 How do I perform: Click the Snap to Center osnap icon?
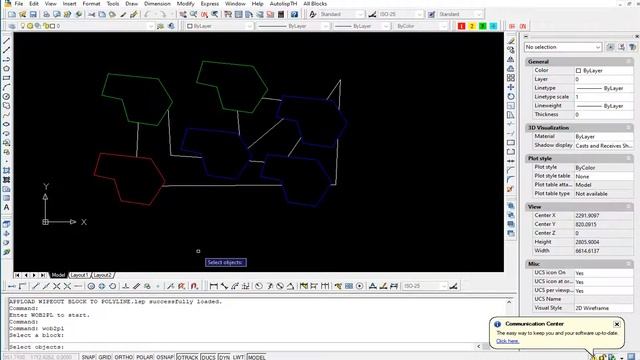91,286
